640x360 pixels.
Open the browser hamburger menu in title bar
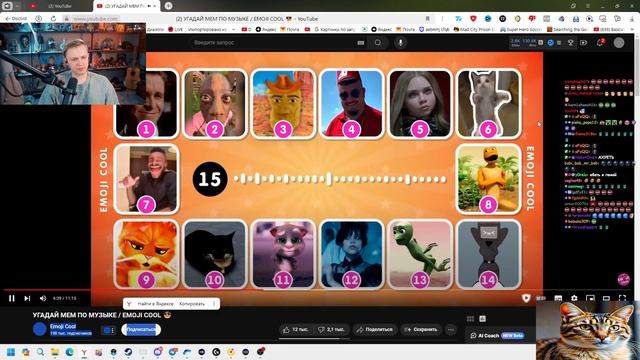point(588,6)
